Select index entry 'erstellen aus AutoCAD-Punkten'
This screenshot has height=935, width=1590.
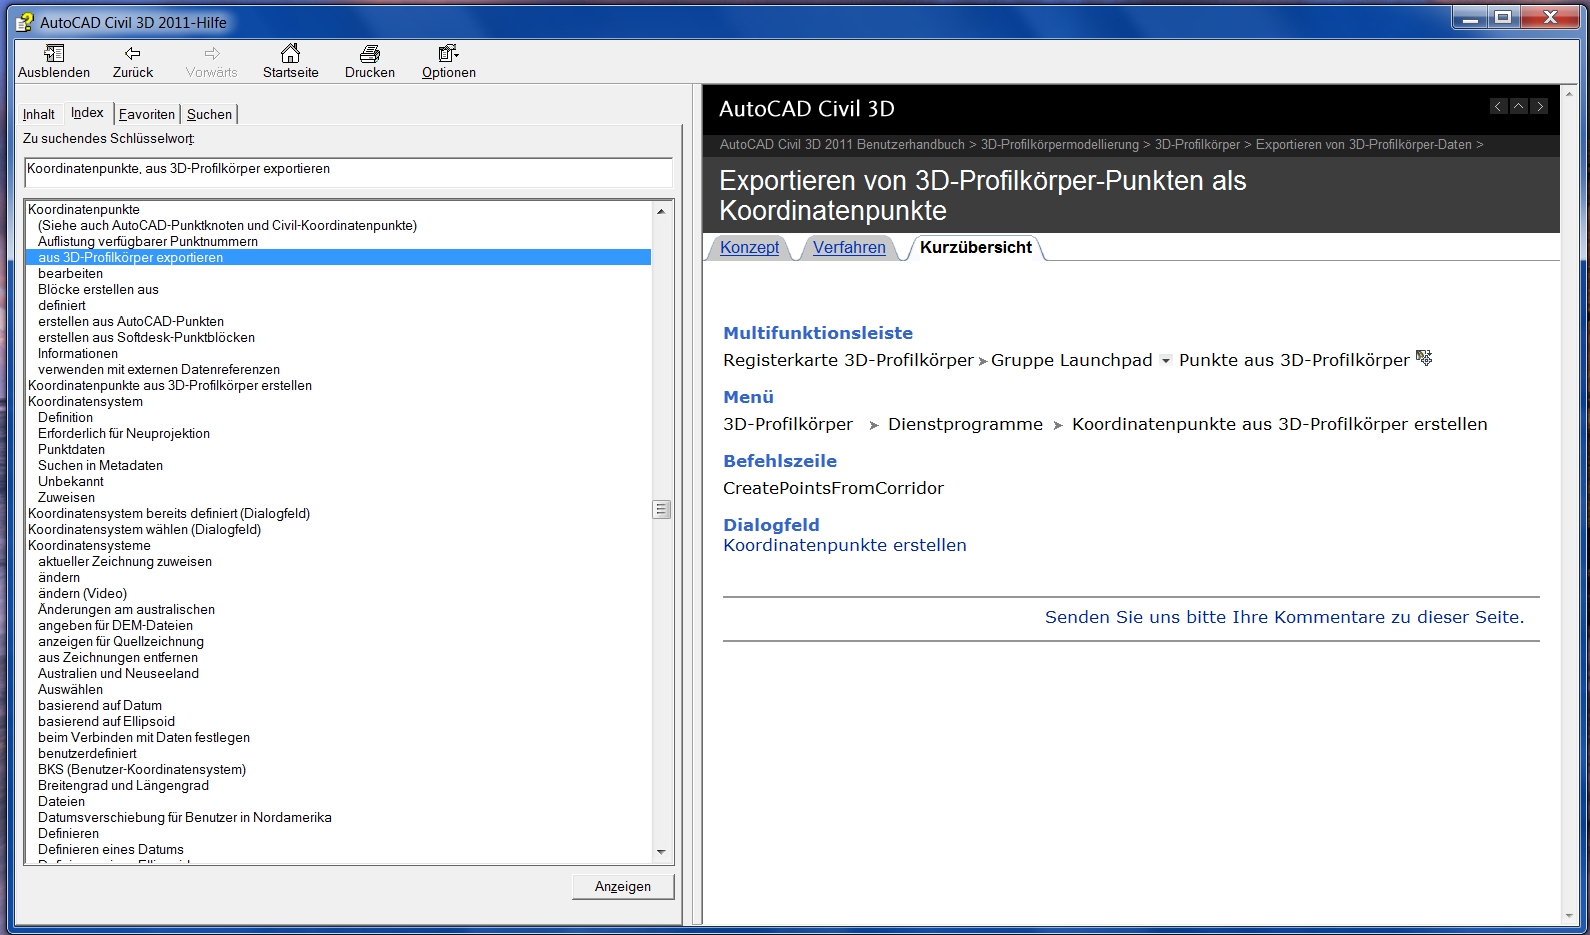point(131,321)
